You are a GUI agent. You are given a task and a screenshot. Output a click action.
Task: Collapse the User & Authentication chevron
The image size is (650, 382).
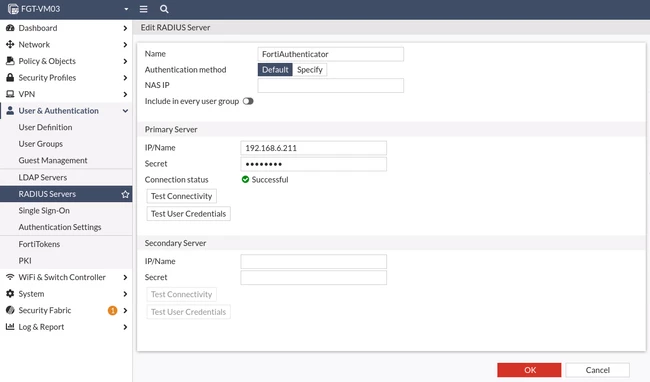click(125, 111)
